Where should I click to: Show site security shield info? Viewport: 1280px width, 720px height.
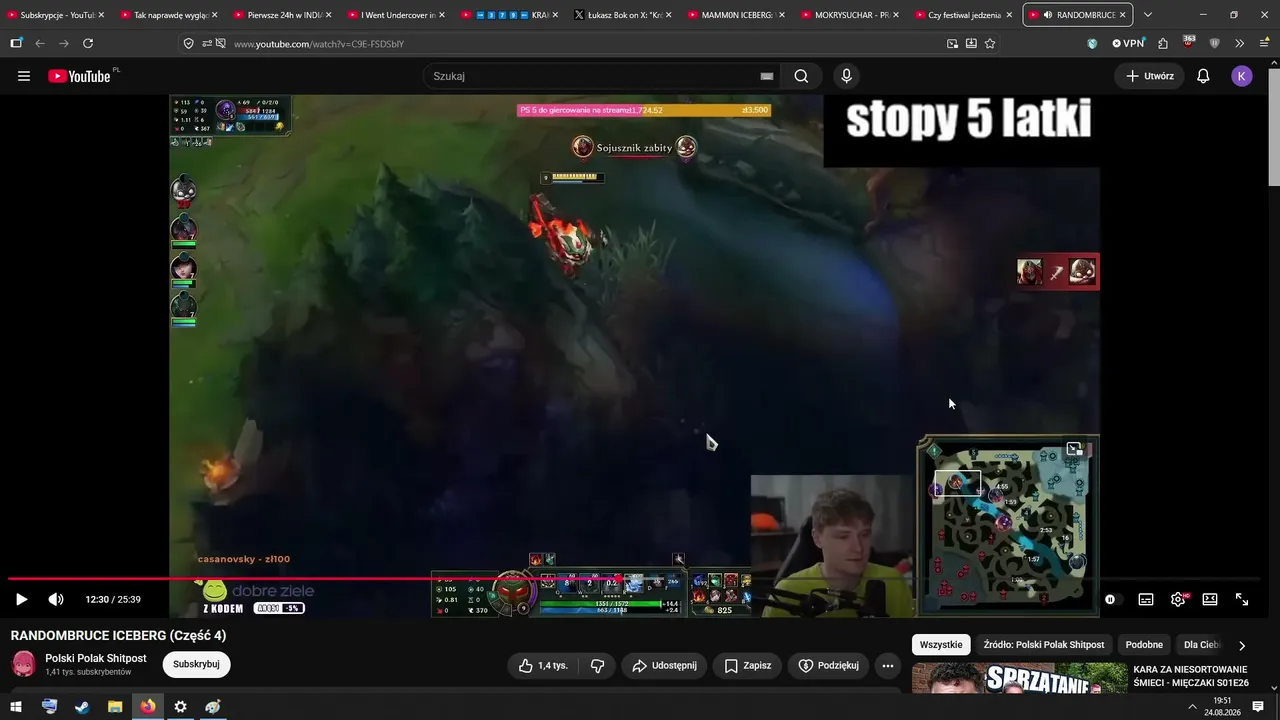pos(188,44)
